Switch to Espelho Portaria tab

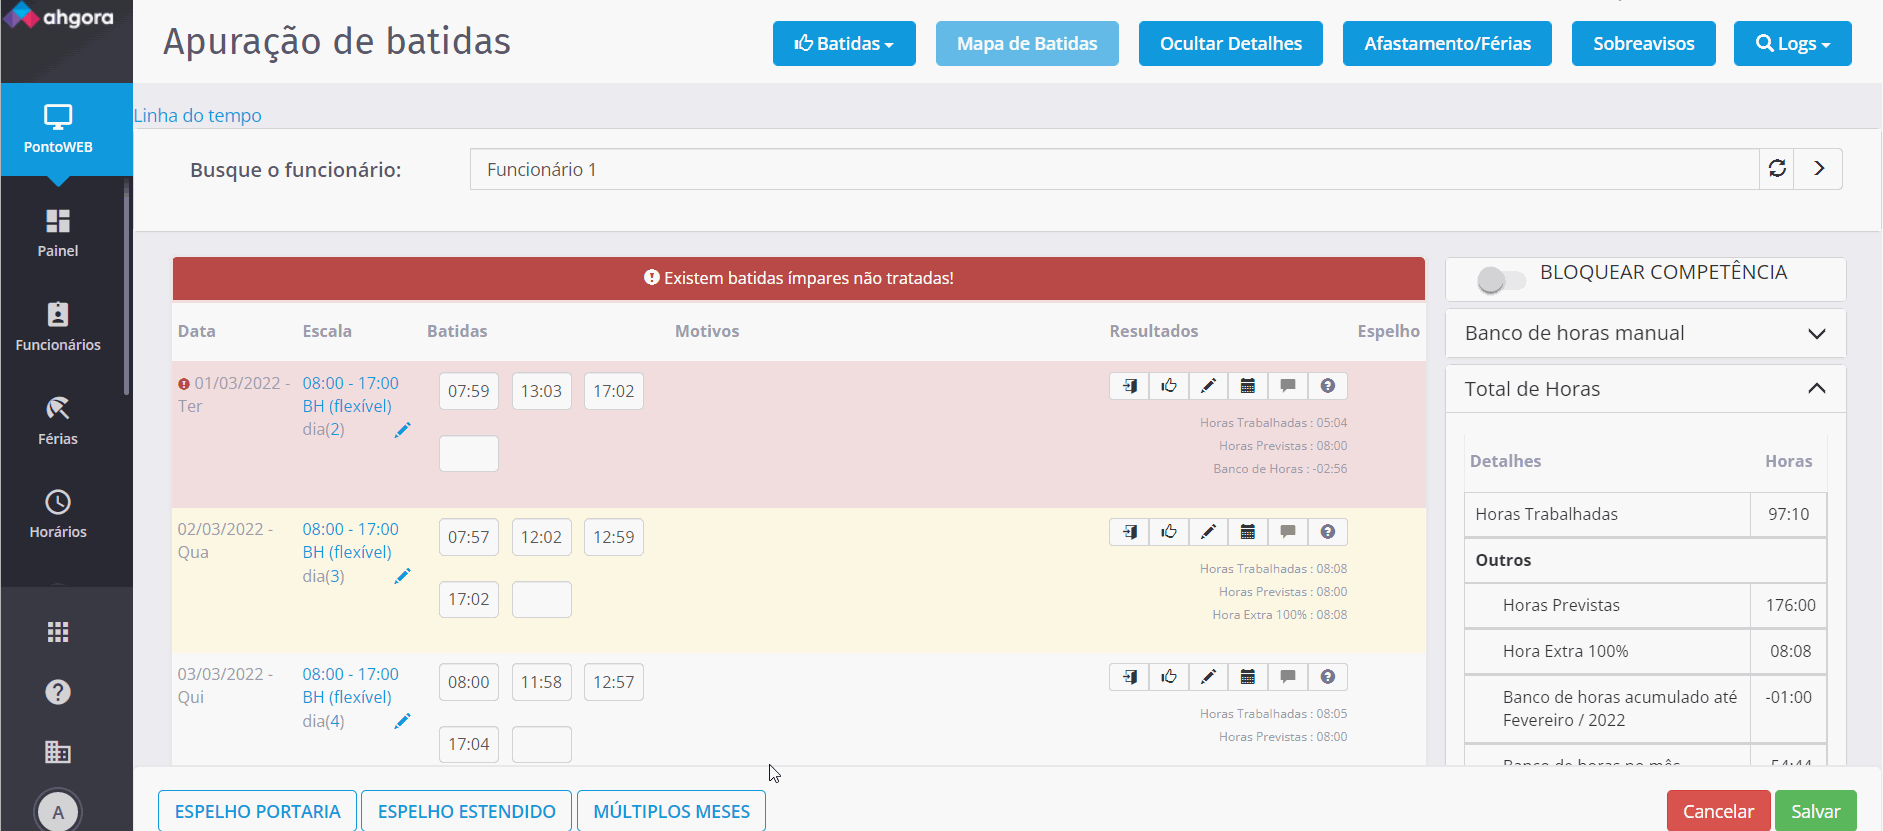258,811
